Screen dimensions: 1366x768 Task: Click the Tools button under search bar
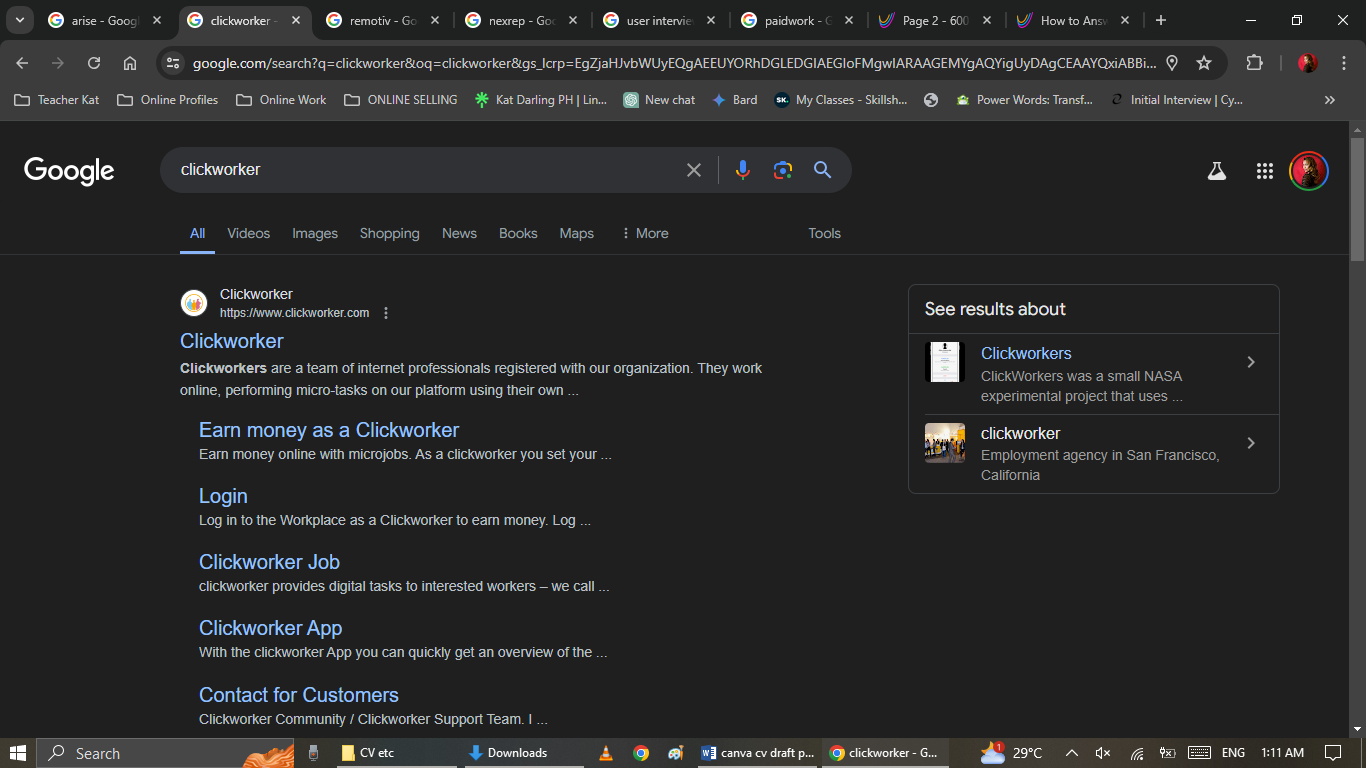(825, 233)
